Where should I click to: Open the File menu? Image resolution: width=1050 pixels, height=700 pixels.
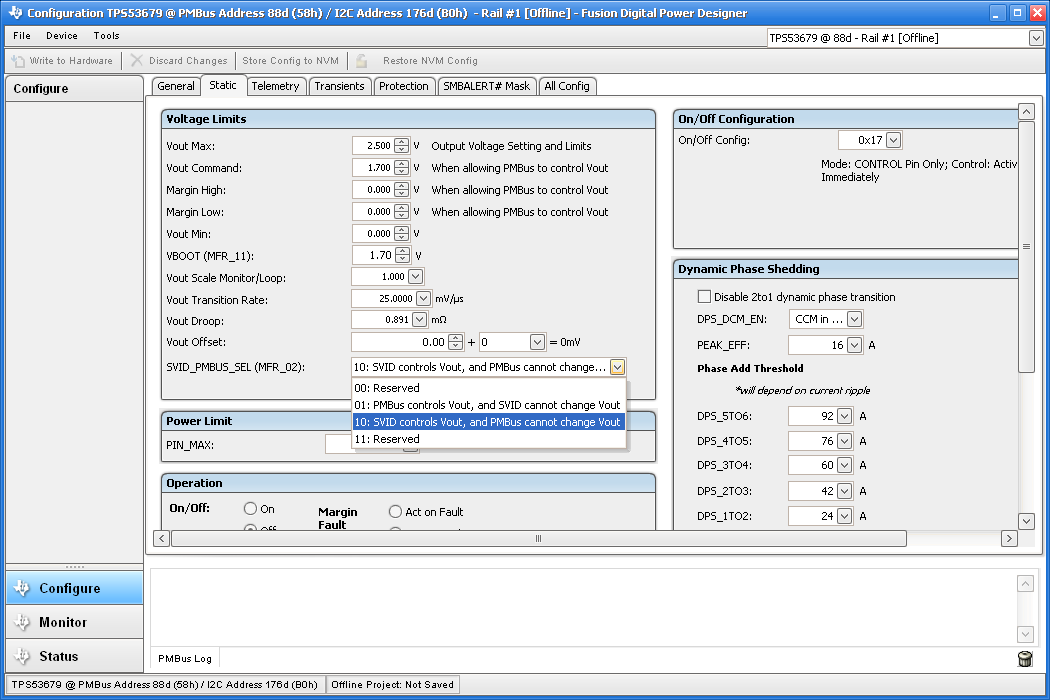click(x=22, y=36)
